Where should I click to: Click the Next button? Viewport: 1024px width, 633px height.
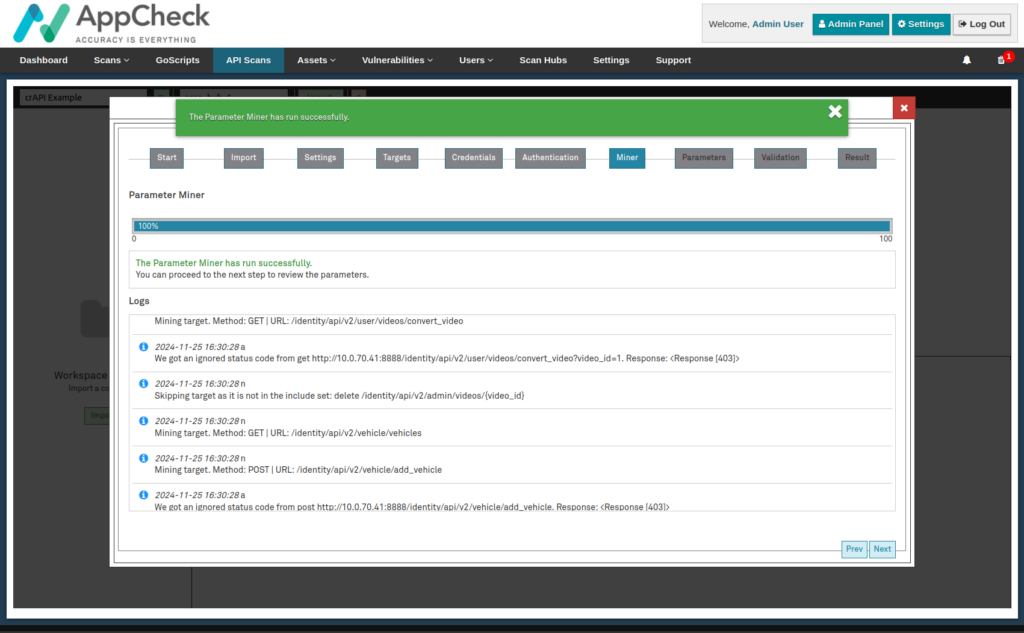point(882,549)
